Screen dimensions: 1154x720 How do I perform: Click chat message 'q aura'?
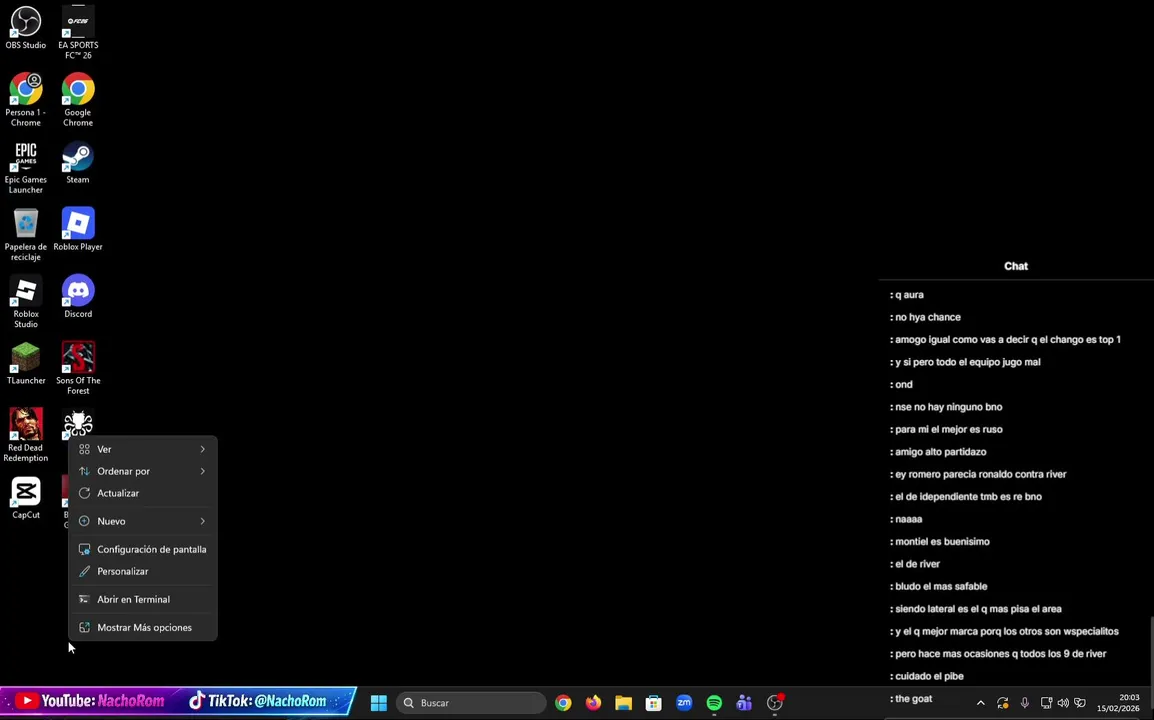[909, 294]
